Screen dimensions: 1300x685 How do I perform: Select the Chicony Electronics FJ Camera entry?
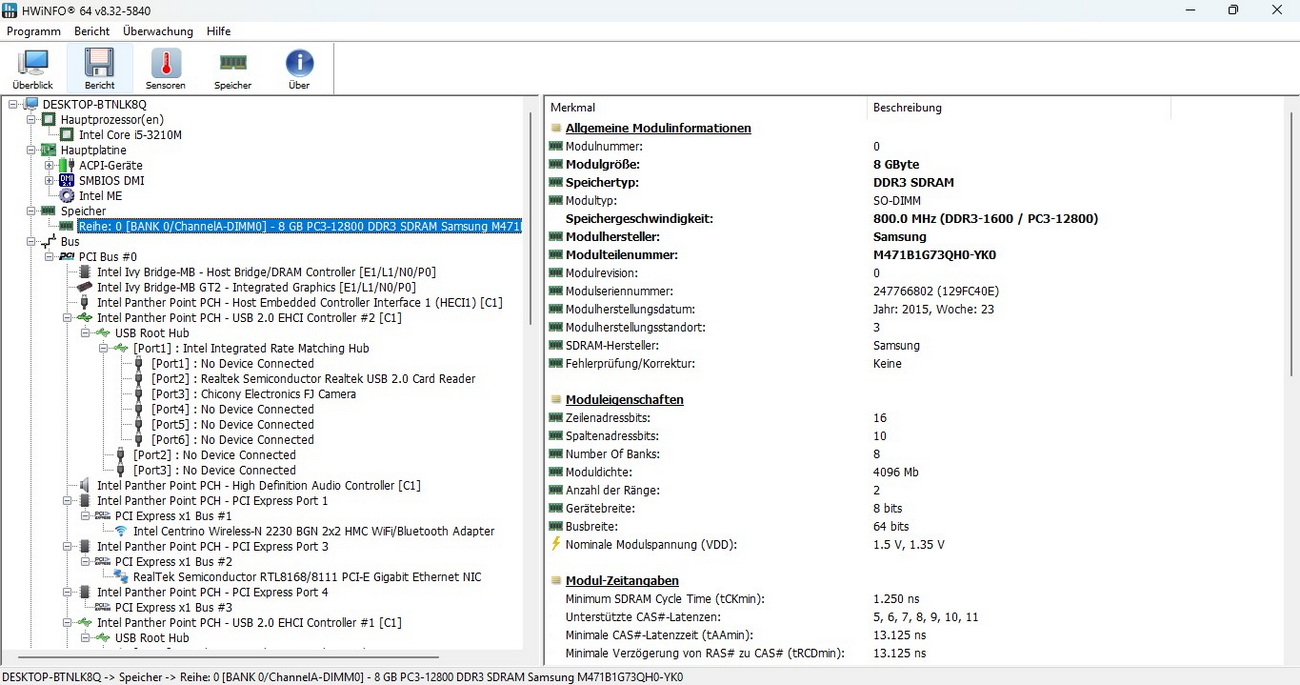pos(253,394)
